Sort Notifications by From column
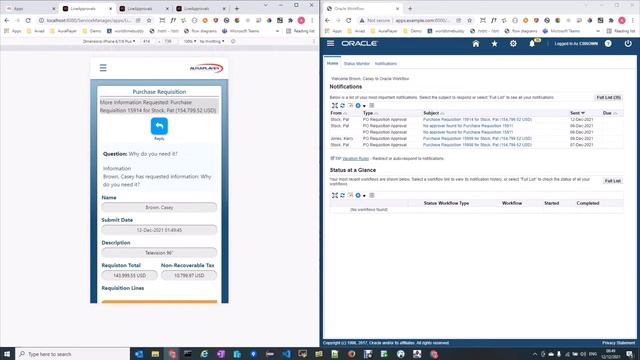Image resolution: width=640 pixels, height=360 pixels. (338, 113)
